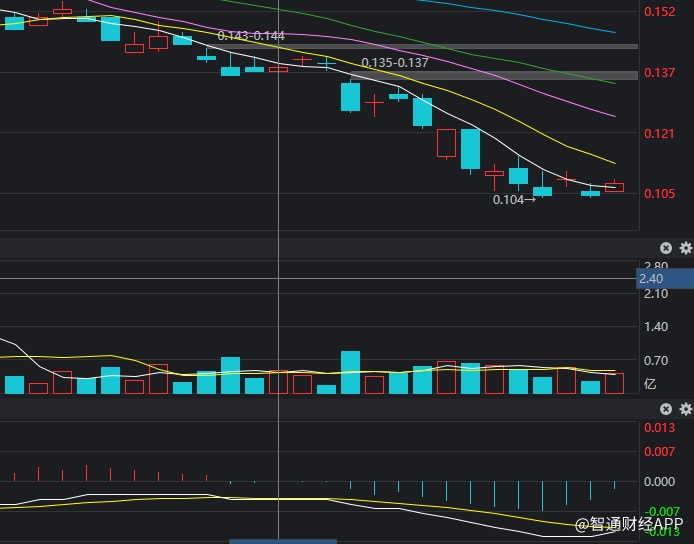The height and width of the screenshot is (544, 694).
Task: Open MACD panel settings gear
Action: pos(685,409)
